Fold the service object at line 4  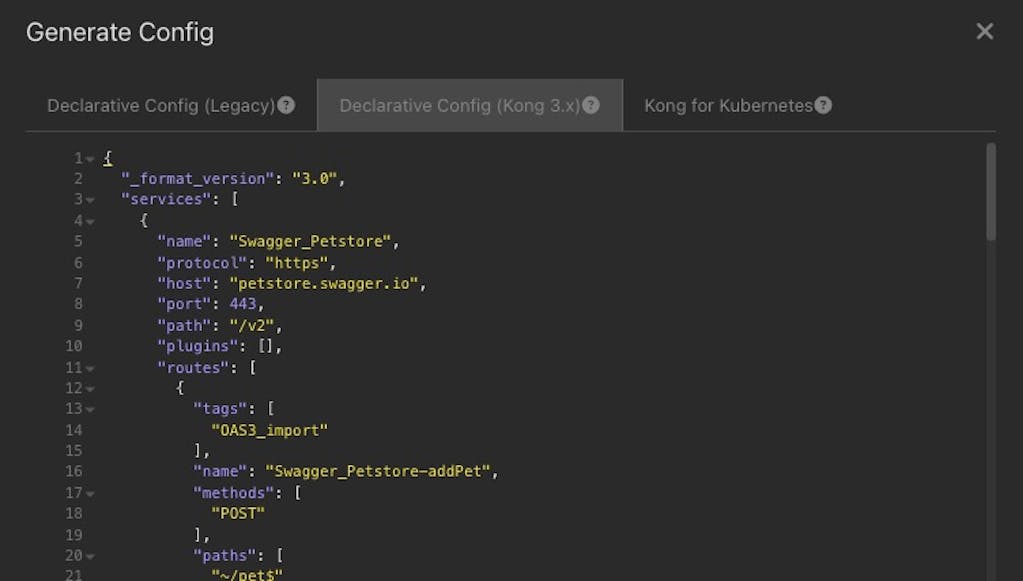[90, 221]
